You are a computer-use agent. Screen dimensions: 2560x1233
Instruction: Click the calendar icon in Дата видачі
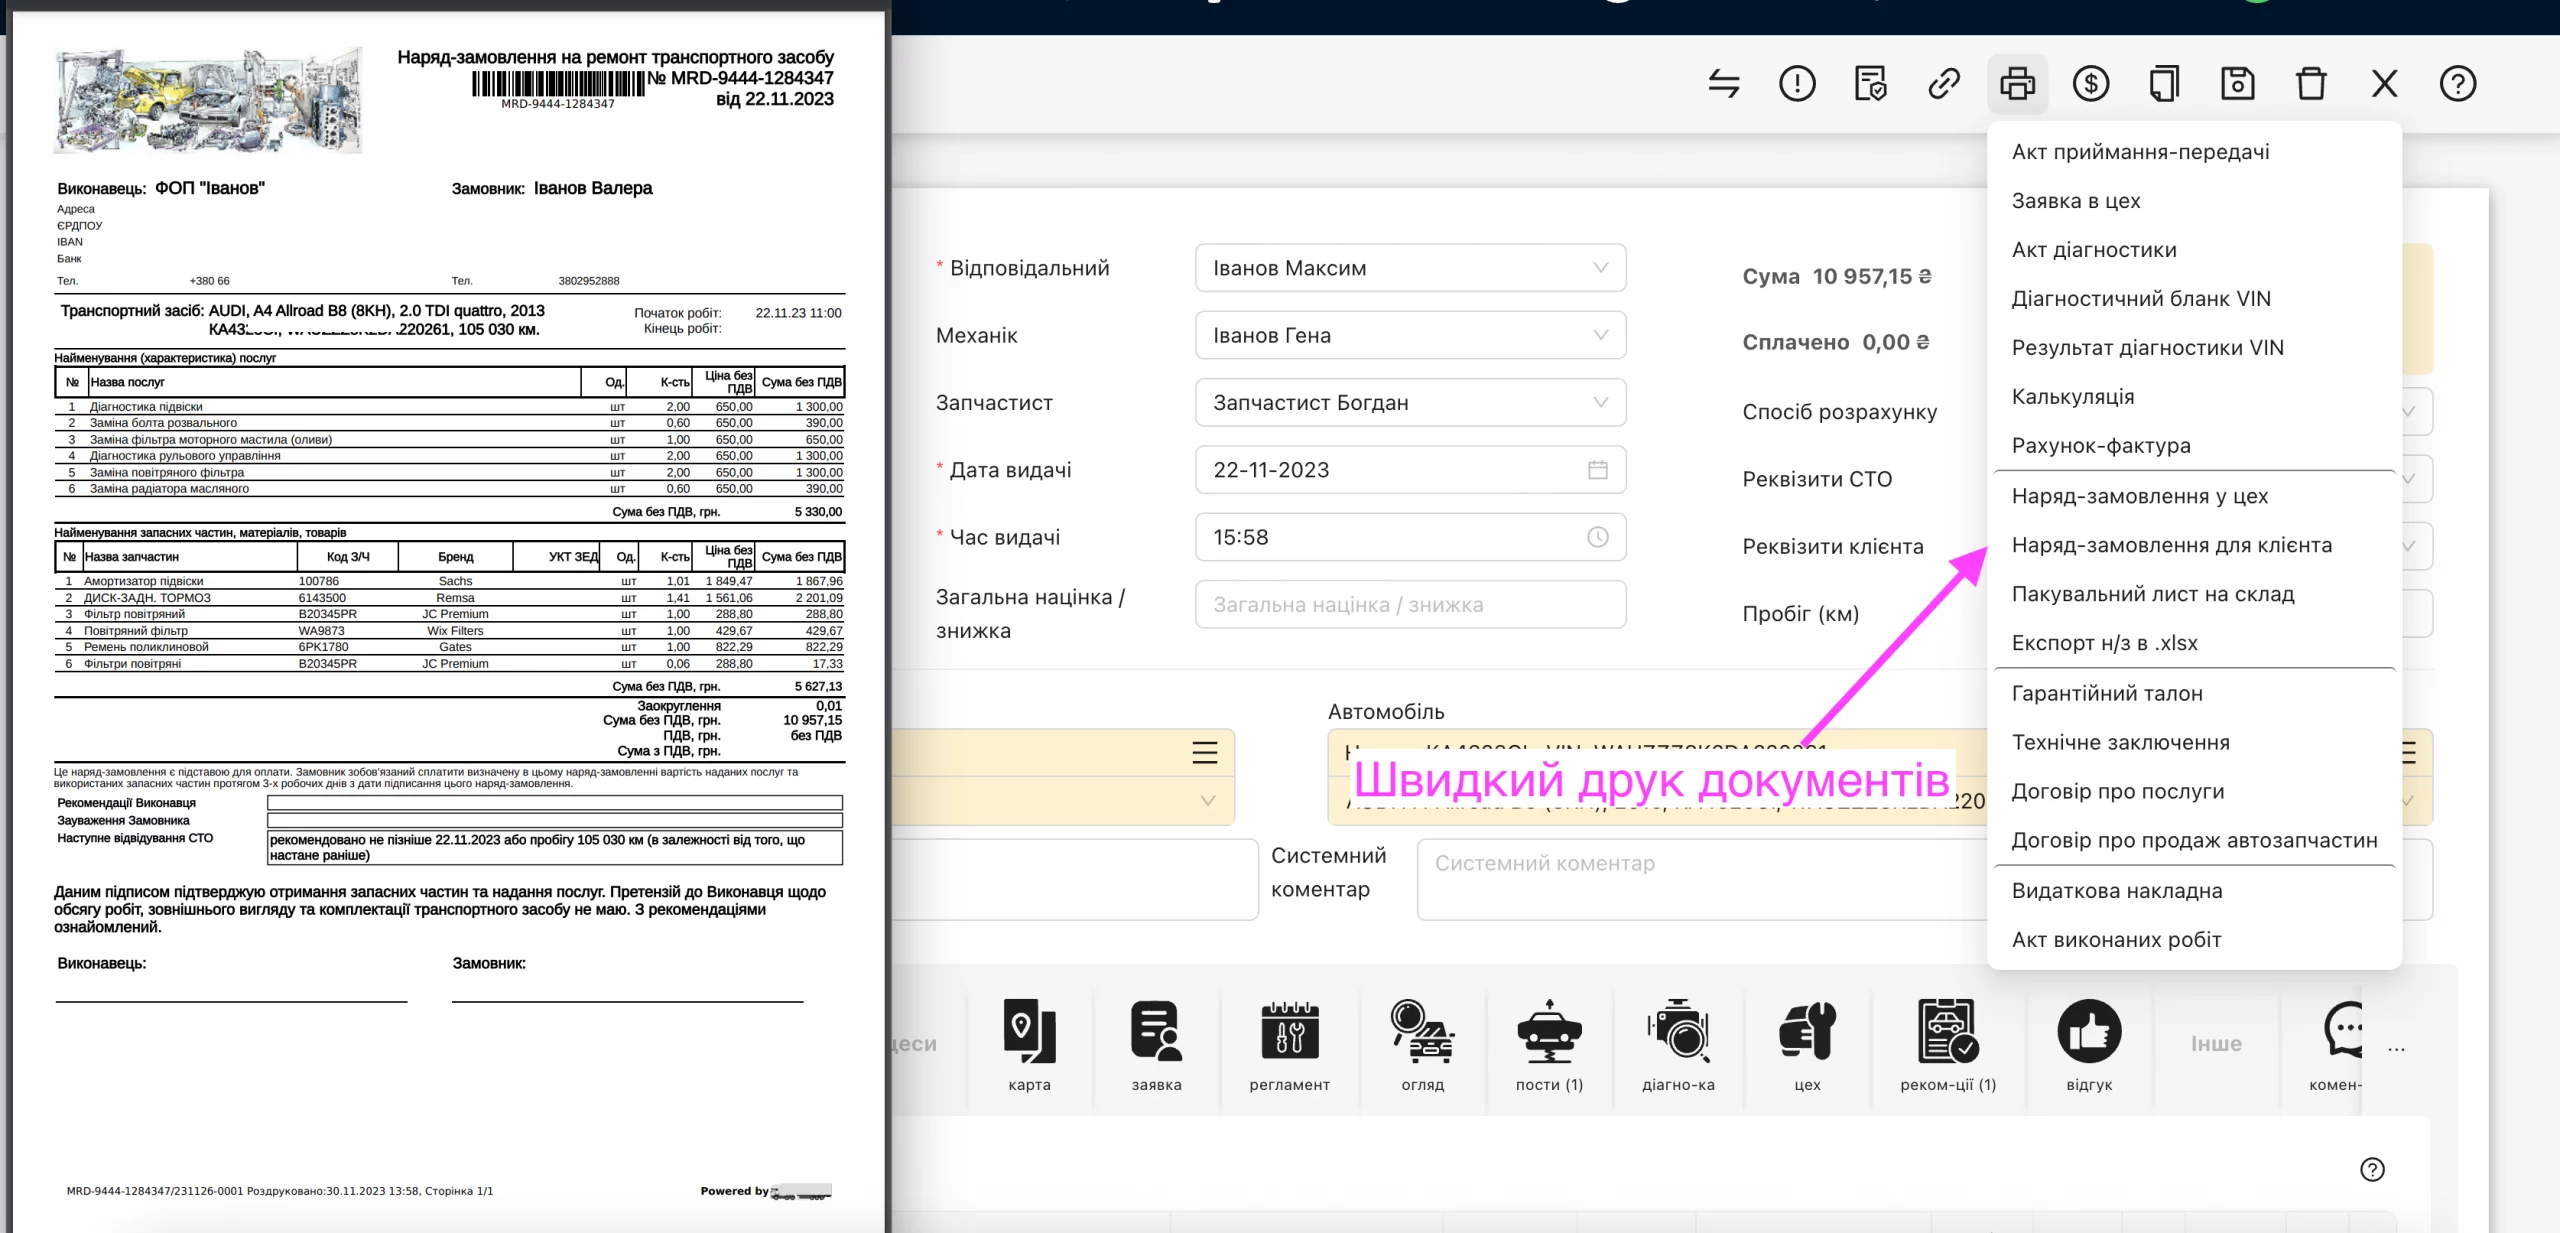pyautogui.click(x=1598, y=470)
